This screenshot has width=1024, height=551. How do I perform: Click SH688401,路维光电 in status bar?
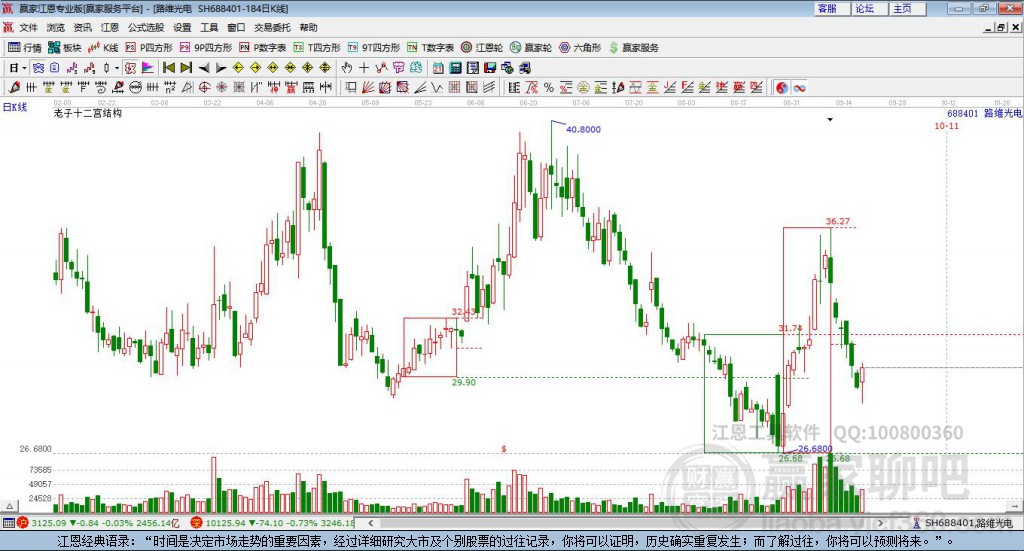(x=968, y=523)
